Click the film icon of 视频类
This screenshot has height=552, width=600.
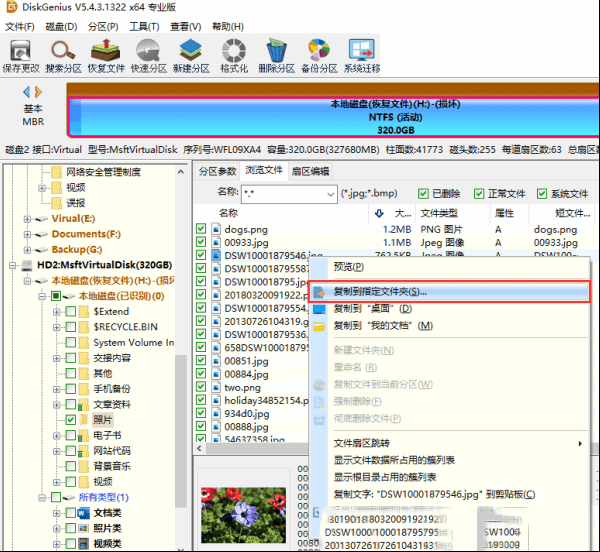pyautogui.click(x=83, y=544)
